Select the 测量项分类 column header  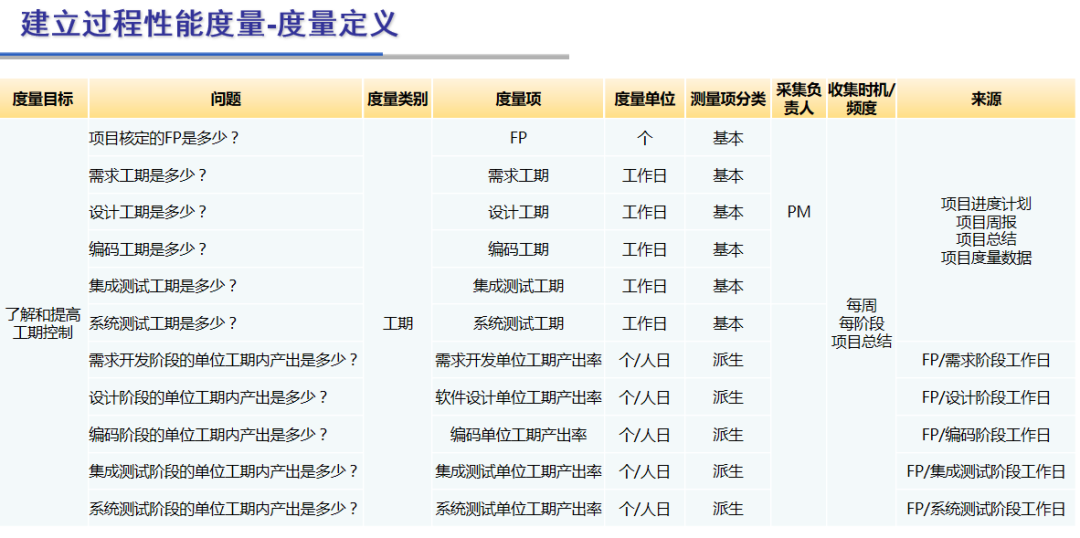click(x=728, y=99)
